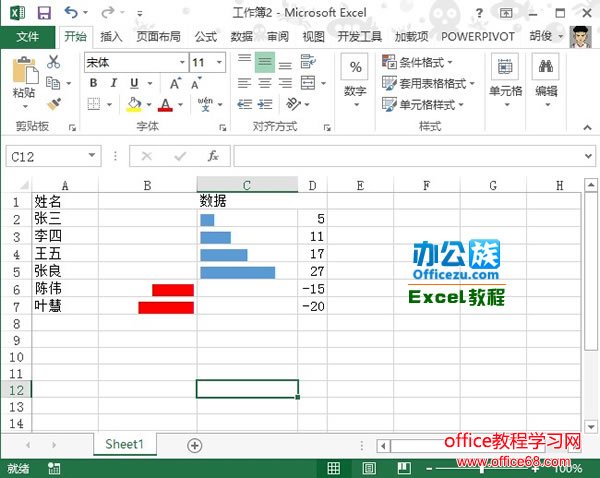600x478 pixels.
Task: Open Excel Help question mark
Action: 479,13
